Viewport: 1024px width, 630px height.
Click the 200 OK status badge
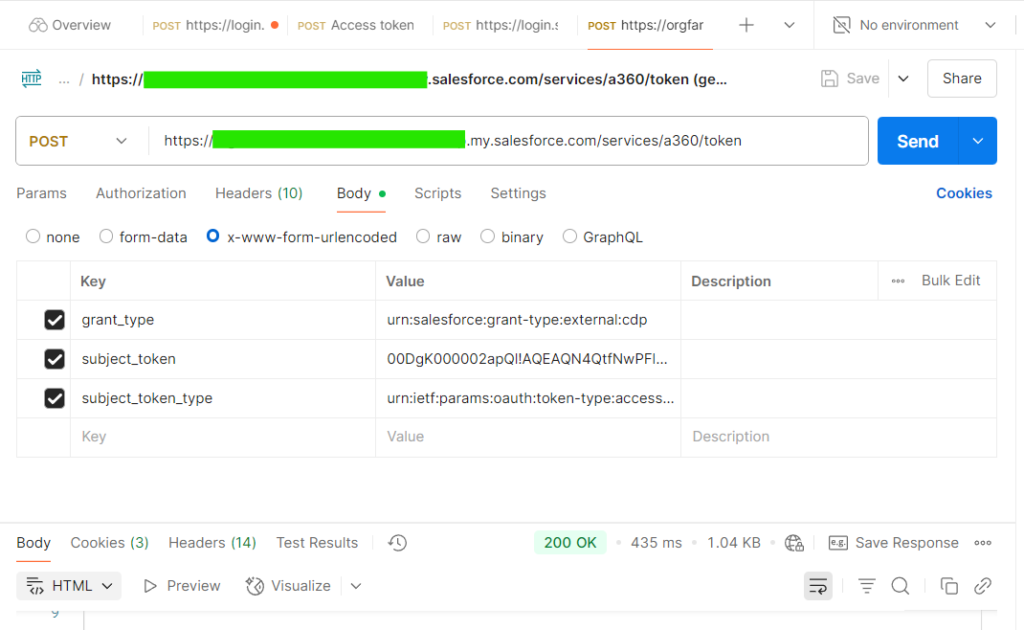[570, 543]
